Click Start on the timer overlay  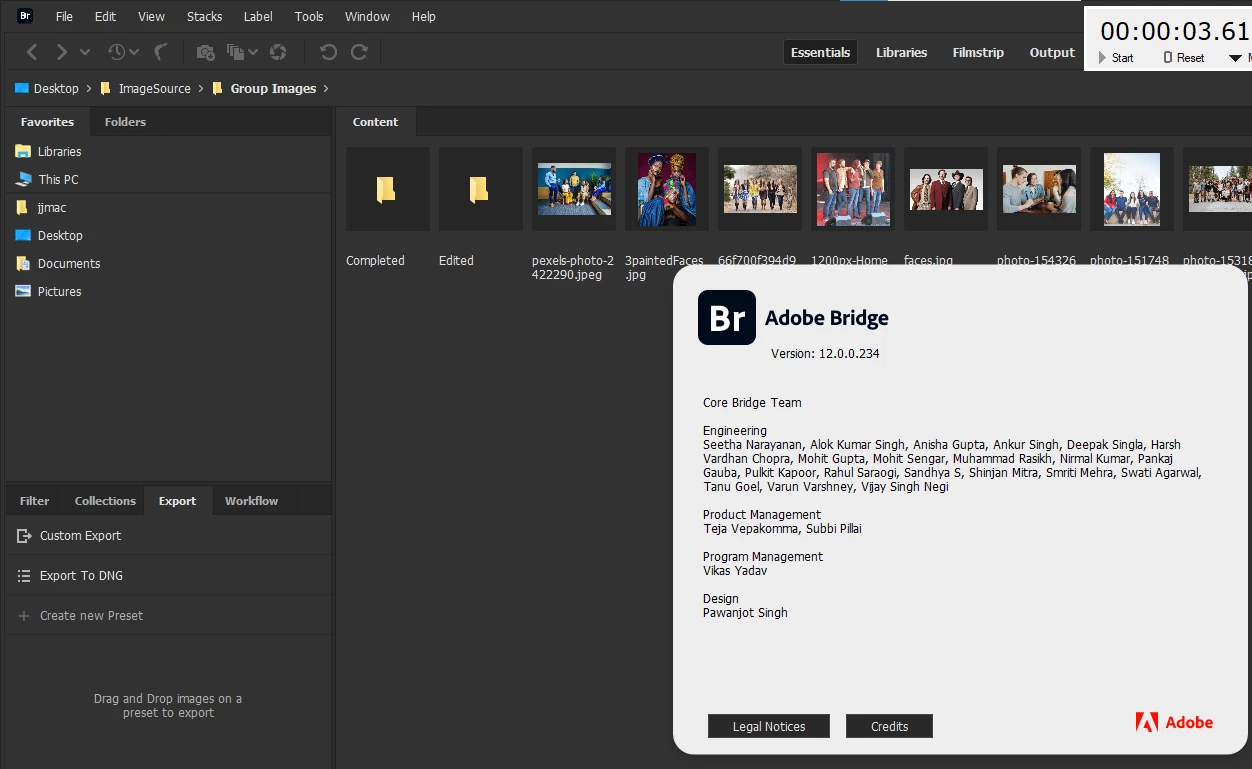1116,58
